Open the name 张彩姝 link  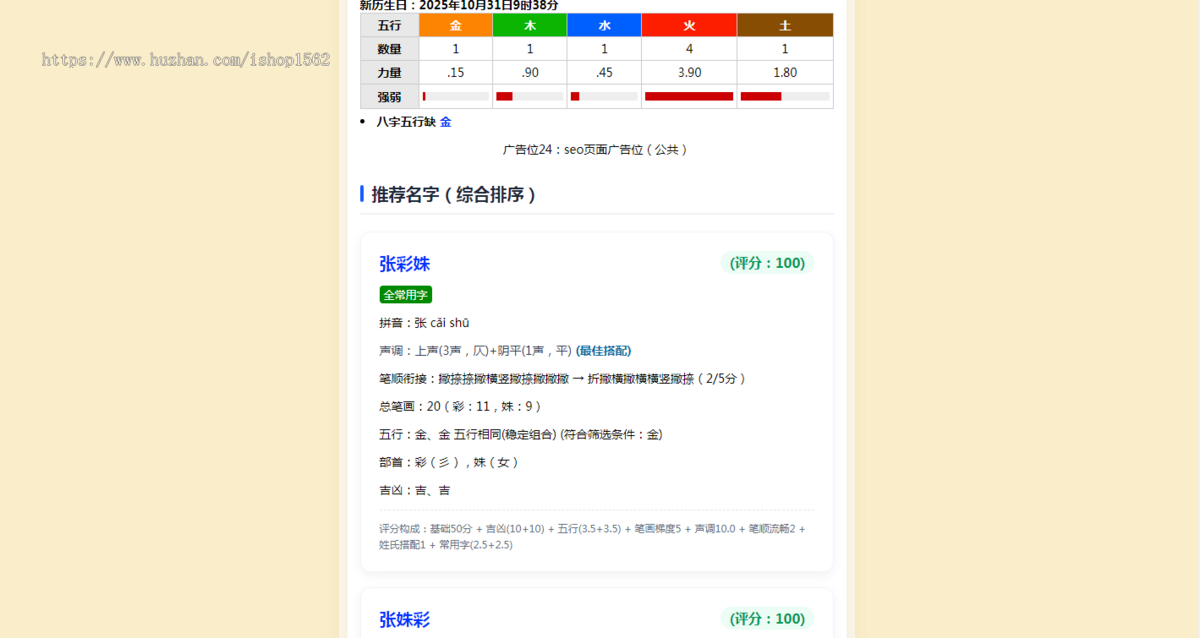point(405,264)
